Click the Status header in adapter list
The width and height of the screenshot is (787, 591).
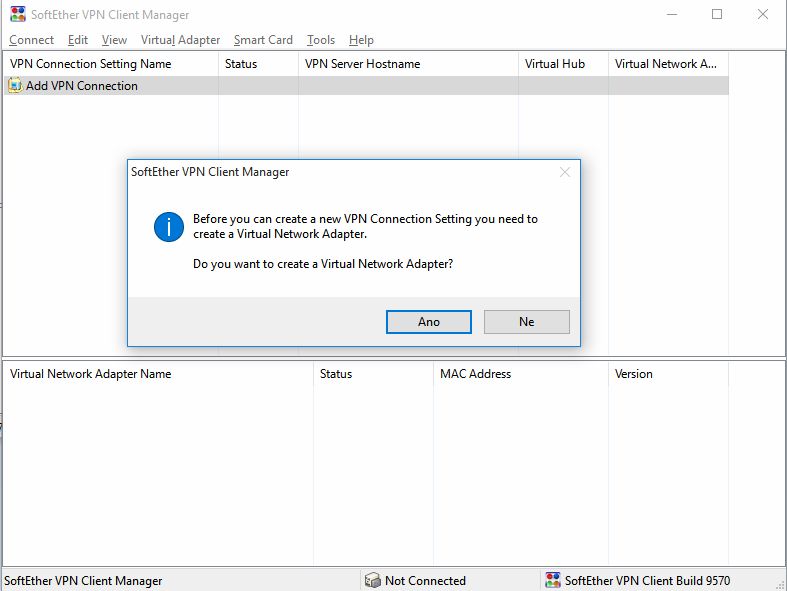click(x=373, y=374)
